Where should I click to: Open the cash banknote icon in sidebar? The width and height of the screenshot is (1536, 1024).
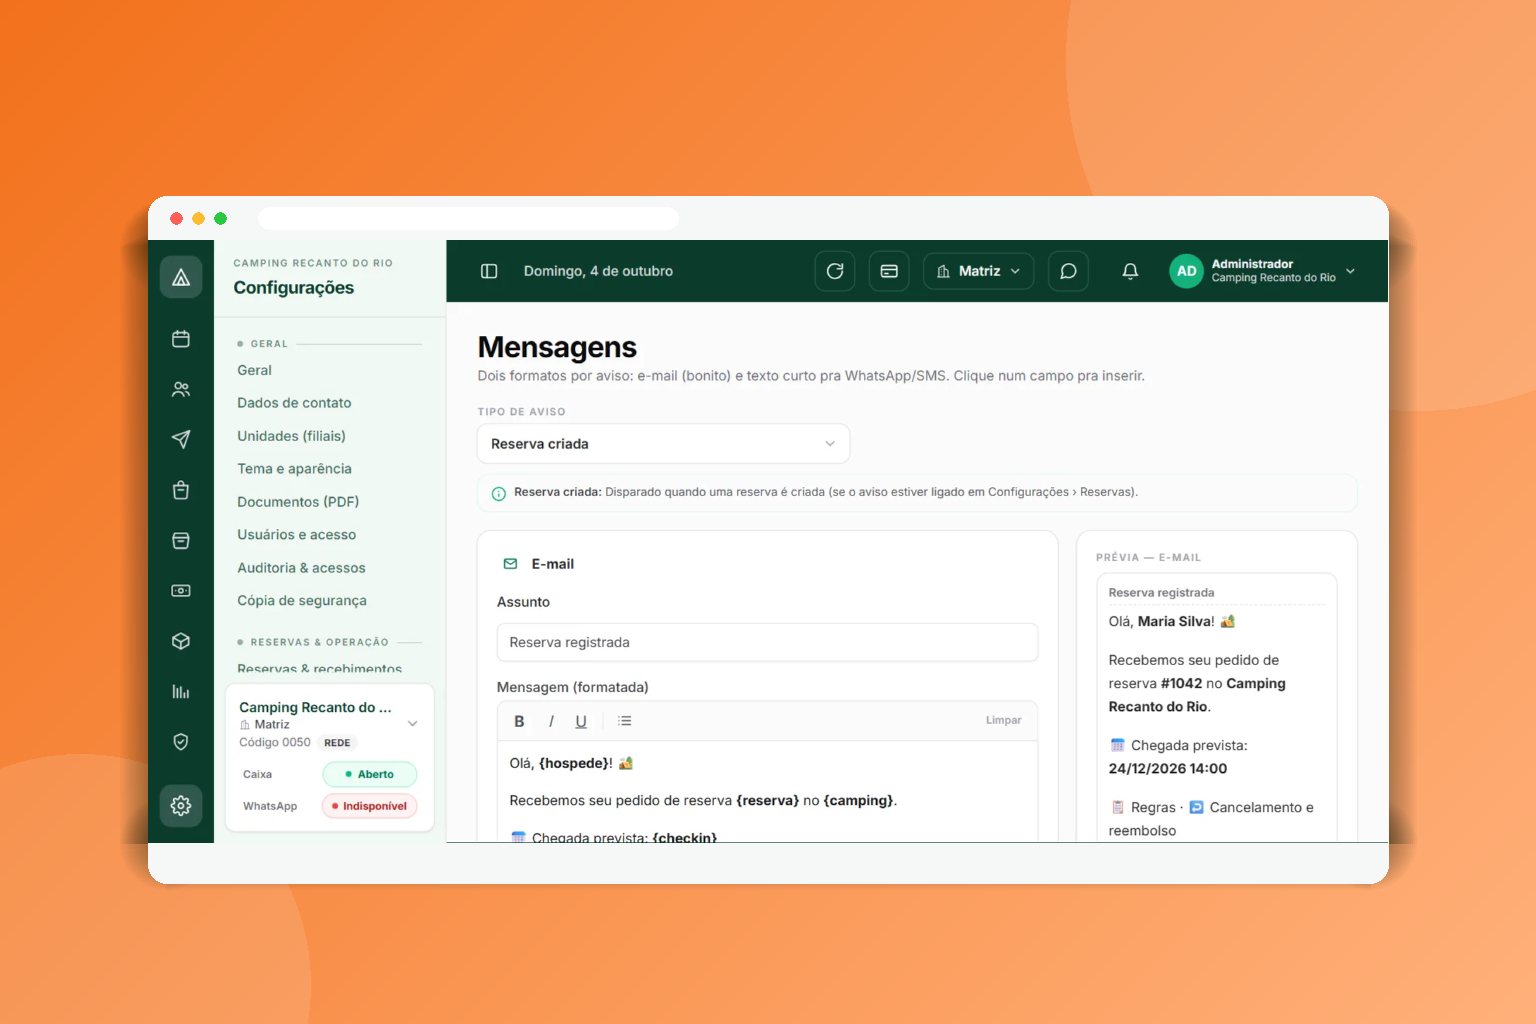(181, 591)
